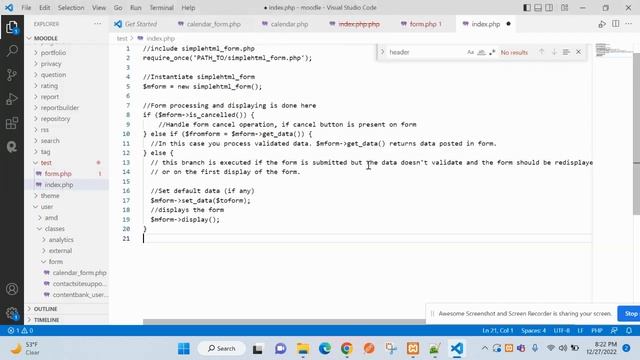Viewport: 640px width, 360px height.
Task: Open notifications bell in status bar
Action: [x=629, y=331]
